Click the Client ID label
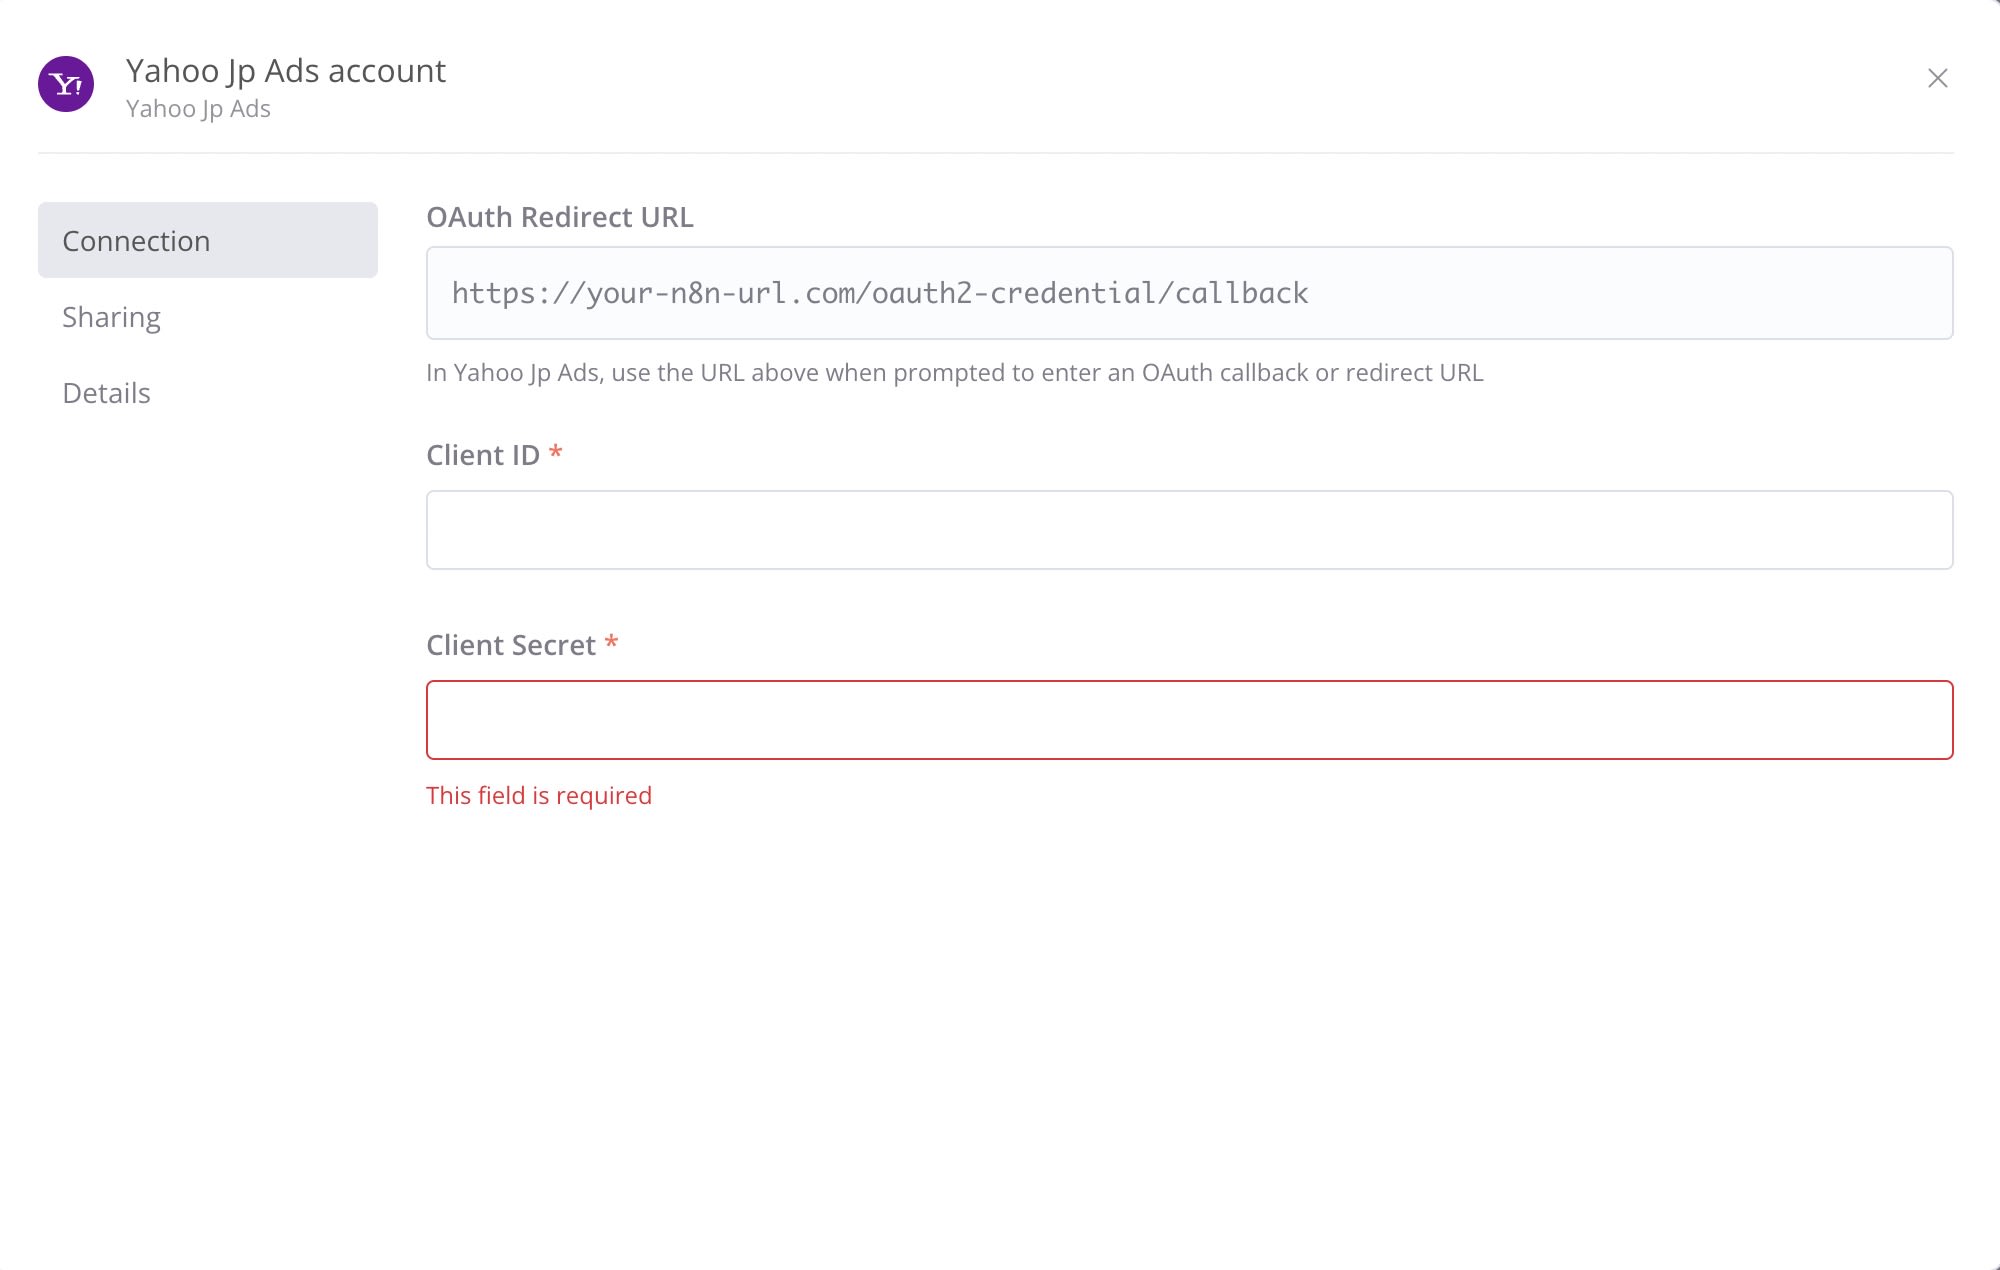 click(x=483, y=455)
